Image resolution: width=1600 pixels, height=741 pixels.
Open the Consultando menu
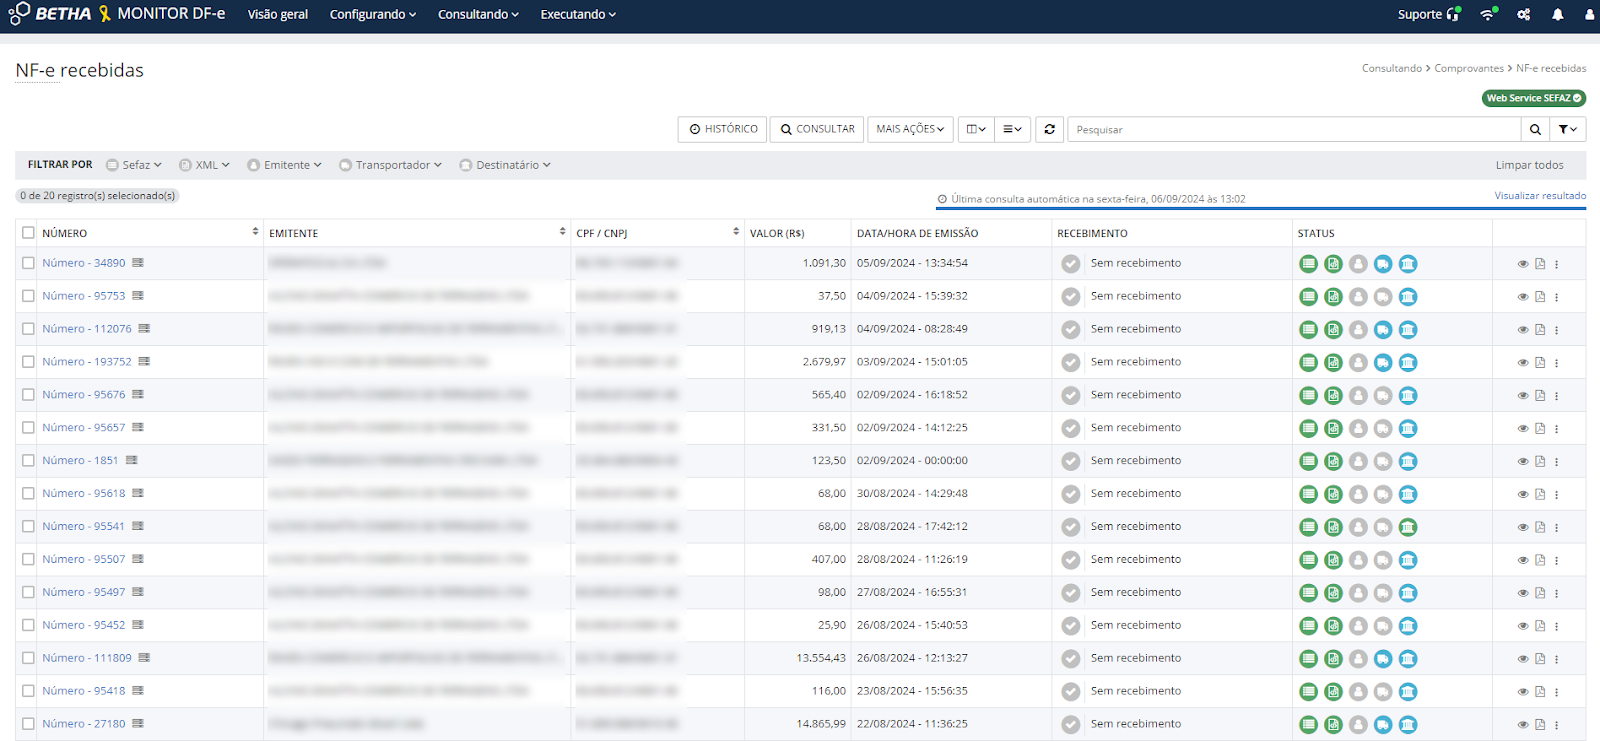pos(478,14)
